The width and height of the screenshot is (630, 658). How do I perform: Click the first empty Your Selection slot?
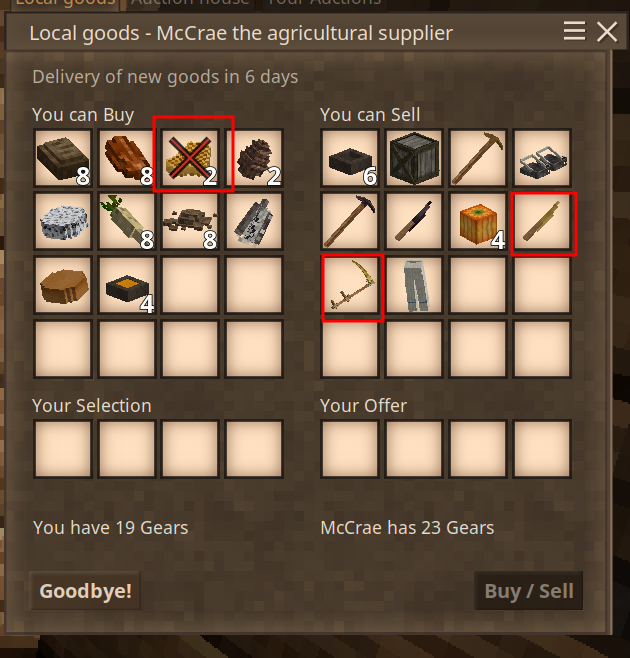tap(63, 449)
